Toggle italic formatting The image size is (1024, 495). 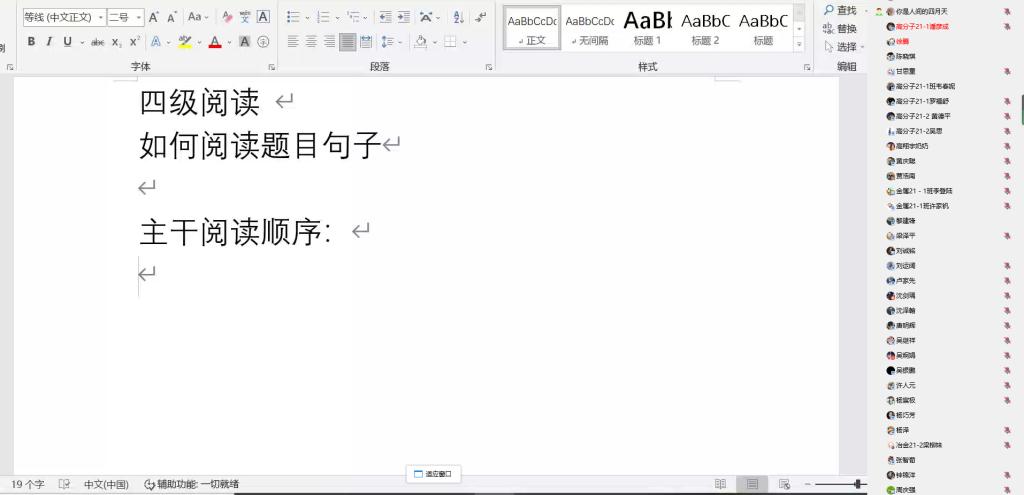[49, 42]
